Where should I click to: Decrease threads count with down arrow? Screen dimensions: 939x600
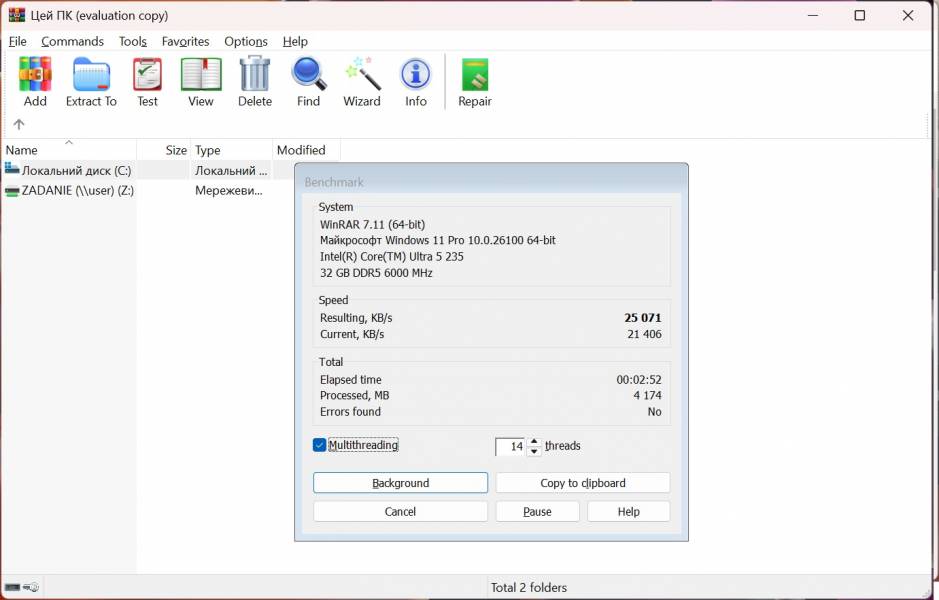click(534, 451)
